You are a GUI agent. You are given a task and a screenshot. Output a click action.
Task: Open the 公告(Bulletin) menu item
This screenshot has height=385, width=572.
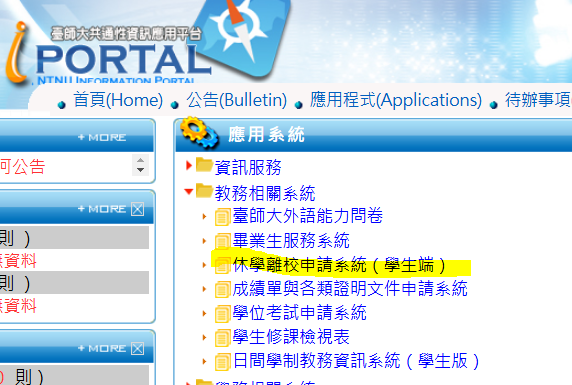click(x=236, y=100)
